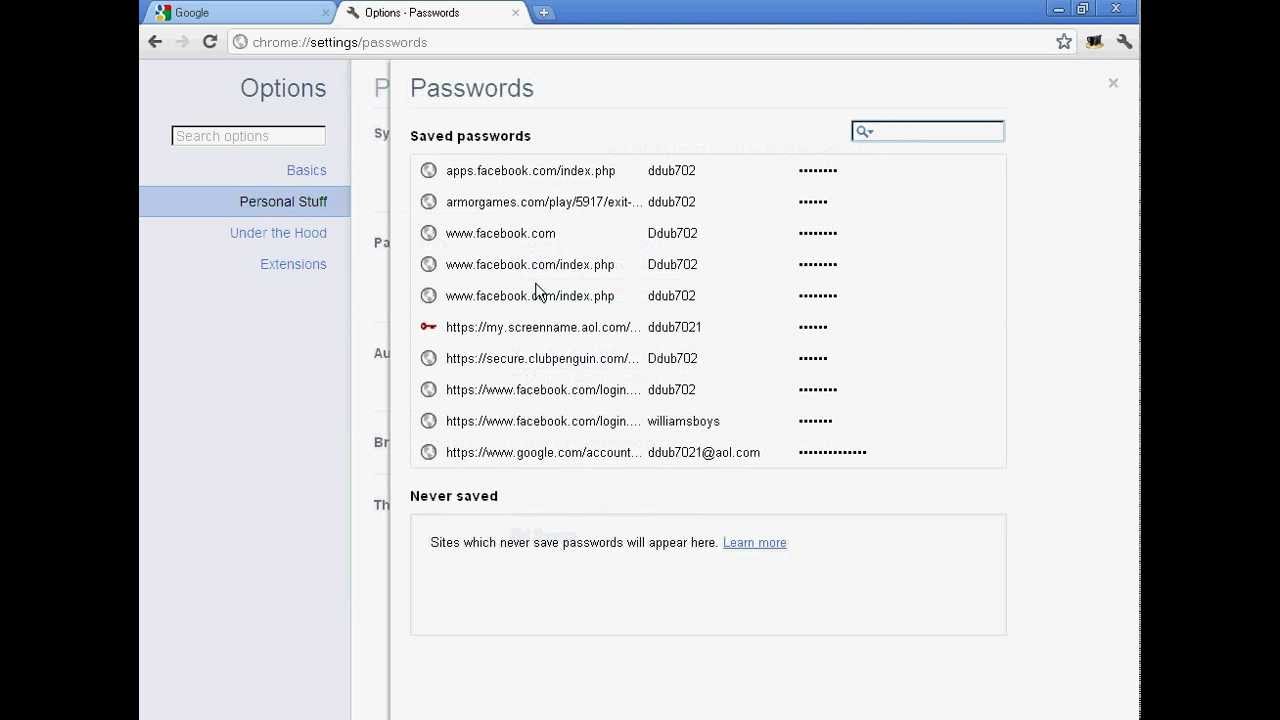Select the https://my.screenname.aol.com entry
The image size is (1280, 720).
(708, 327)
